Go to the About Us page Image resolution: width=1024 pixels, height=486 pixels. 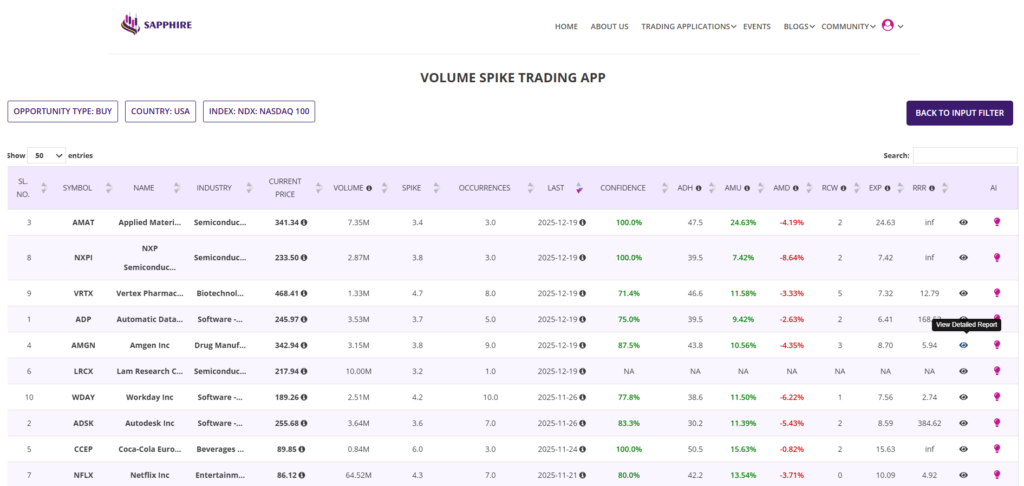[x=609, y=27]
